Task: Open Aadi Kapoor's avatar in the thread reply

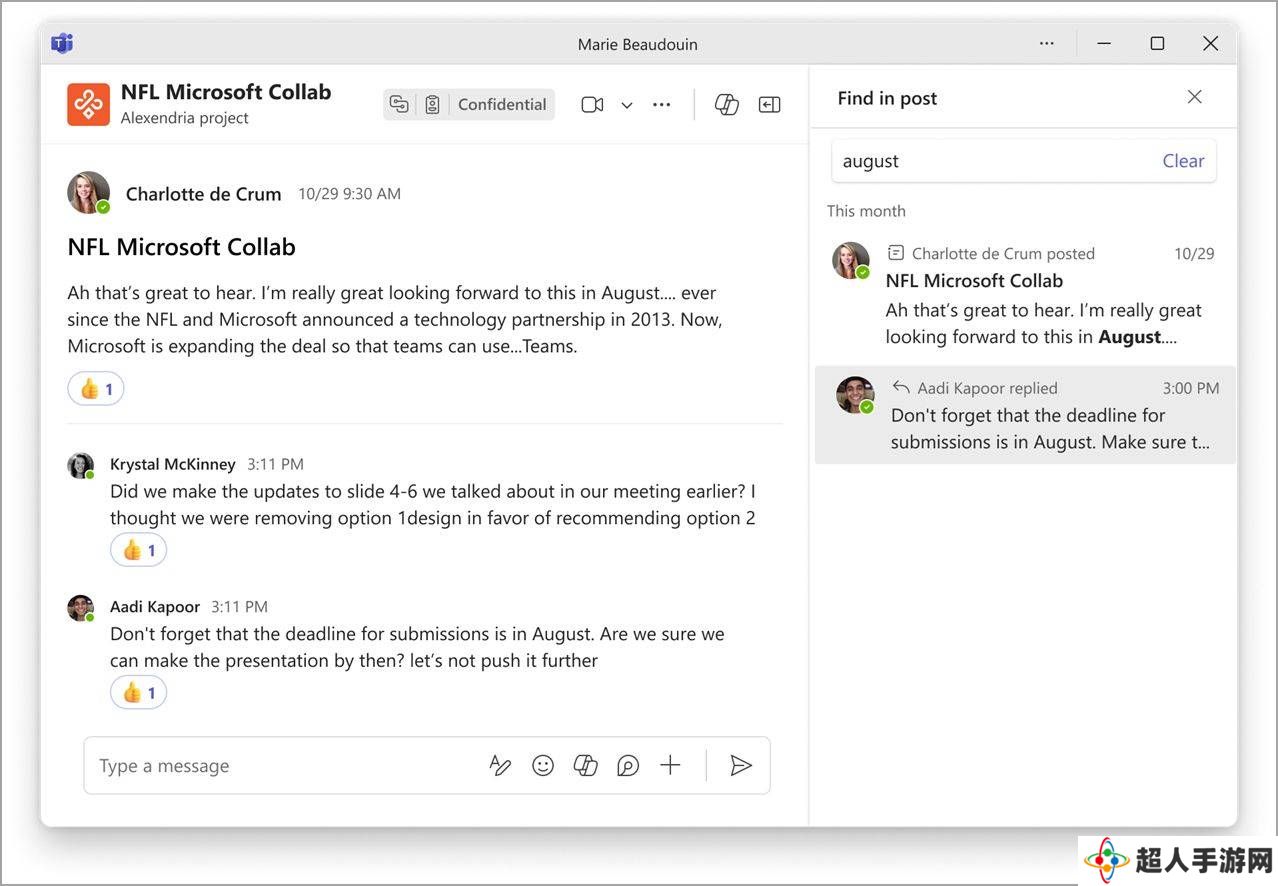Action: pyautogui.click(x=80, y=608)
